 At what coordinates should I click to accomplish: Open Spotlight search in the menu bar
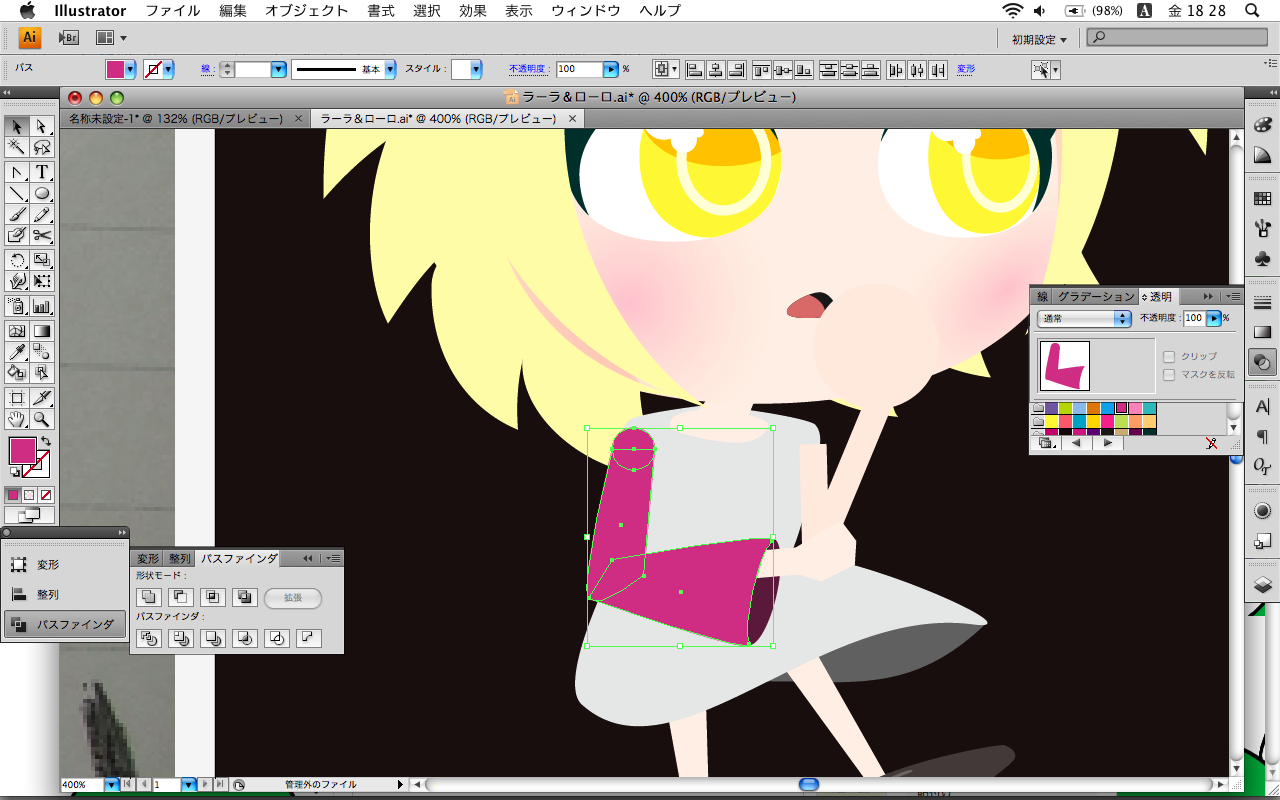click(x=1252, y=11)
